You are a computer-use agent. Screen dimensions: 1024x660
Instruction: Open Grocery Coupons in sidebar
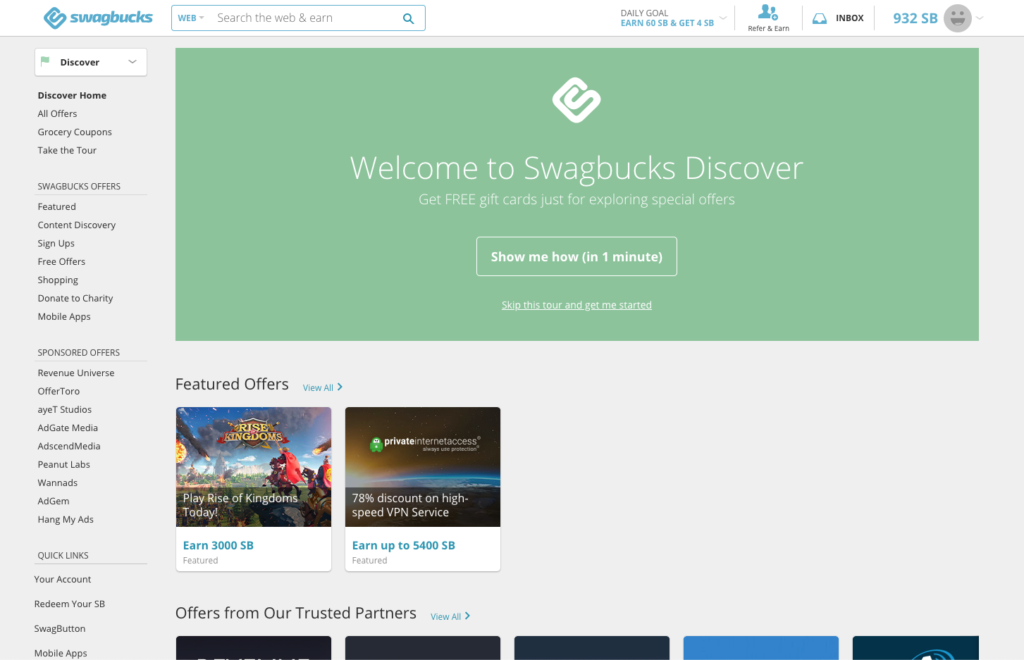pyautogui.click(x=74, y=132)
